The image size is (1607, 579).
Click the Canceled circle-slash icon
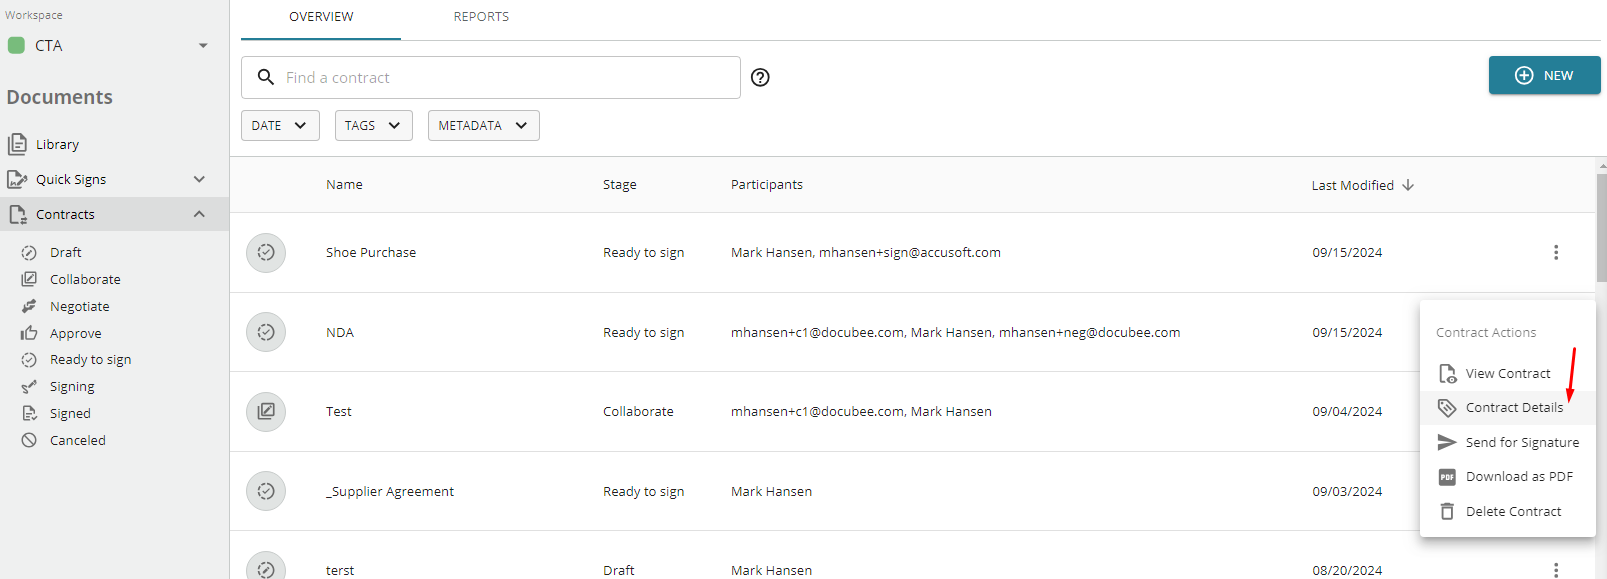29,441
